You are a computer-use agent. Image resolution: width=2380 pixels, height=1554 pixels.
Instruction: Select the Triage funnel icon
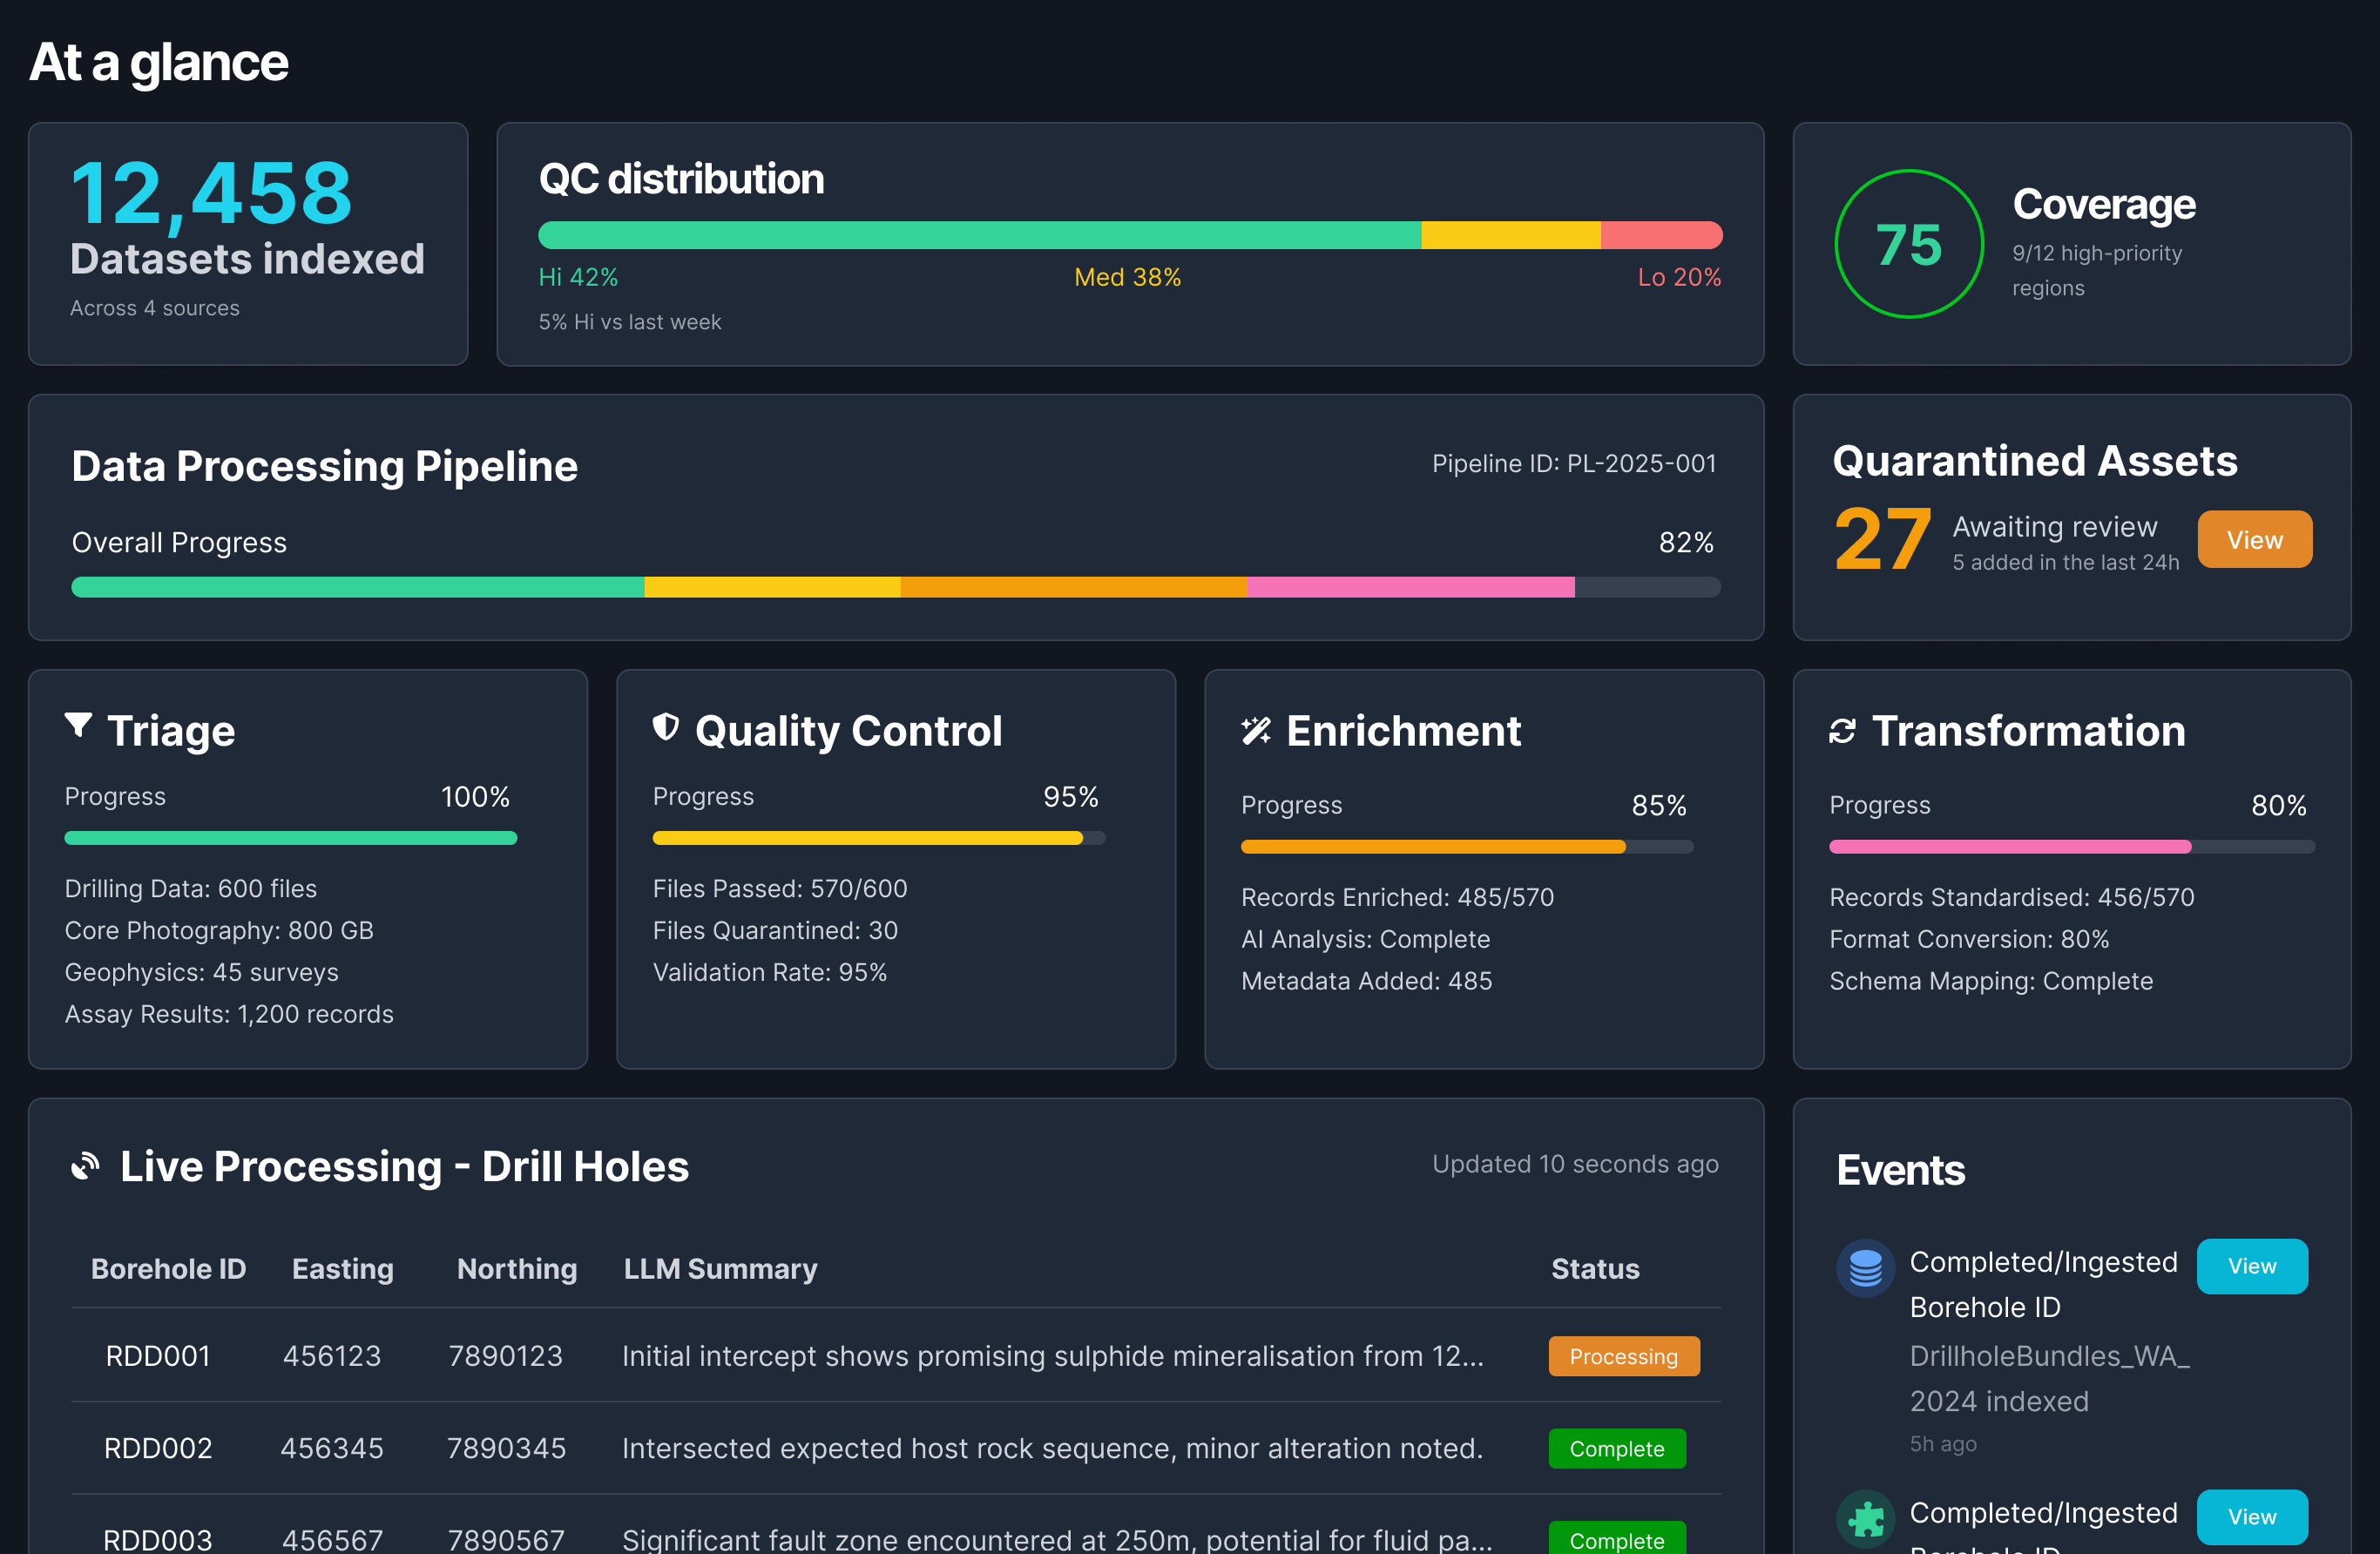tap(79, 727)
